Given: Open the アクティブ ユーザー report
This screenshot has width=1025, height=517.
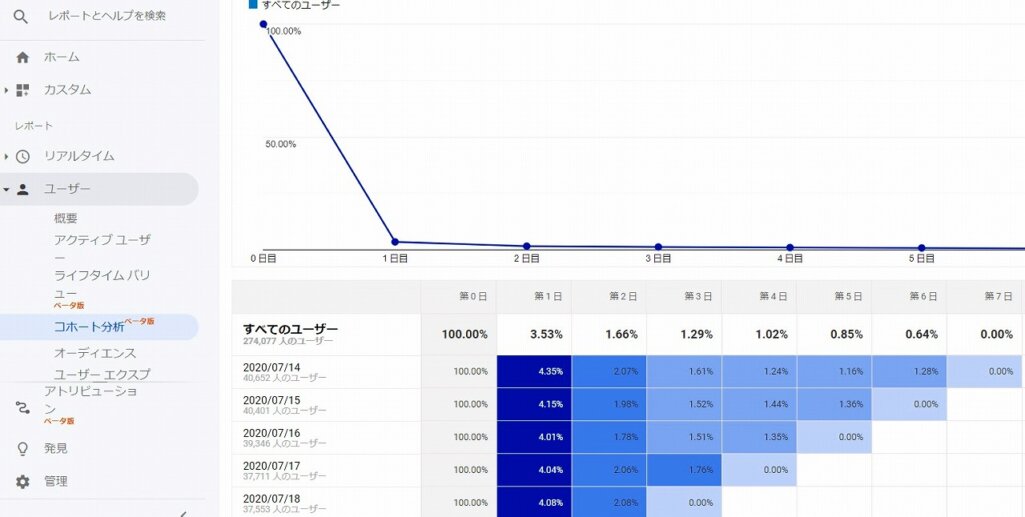Looking at the screenshot, I should 101,240.
